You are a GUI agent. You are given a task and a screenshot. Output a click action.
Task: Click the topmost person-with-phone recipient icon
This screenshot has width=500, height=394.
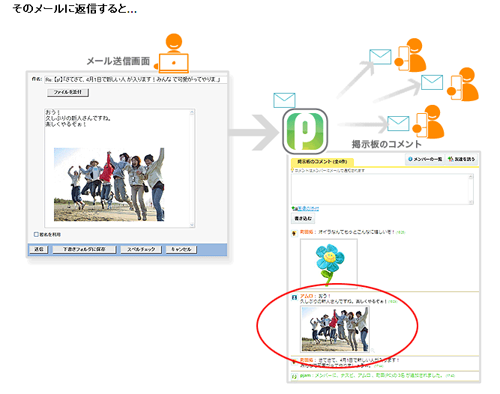410,55
